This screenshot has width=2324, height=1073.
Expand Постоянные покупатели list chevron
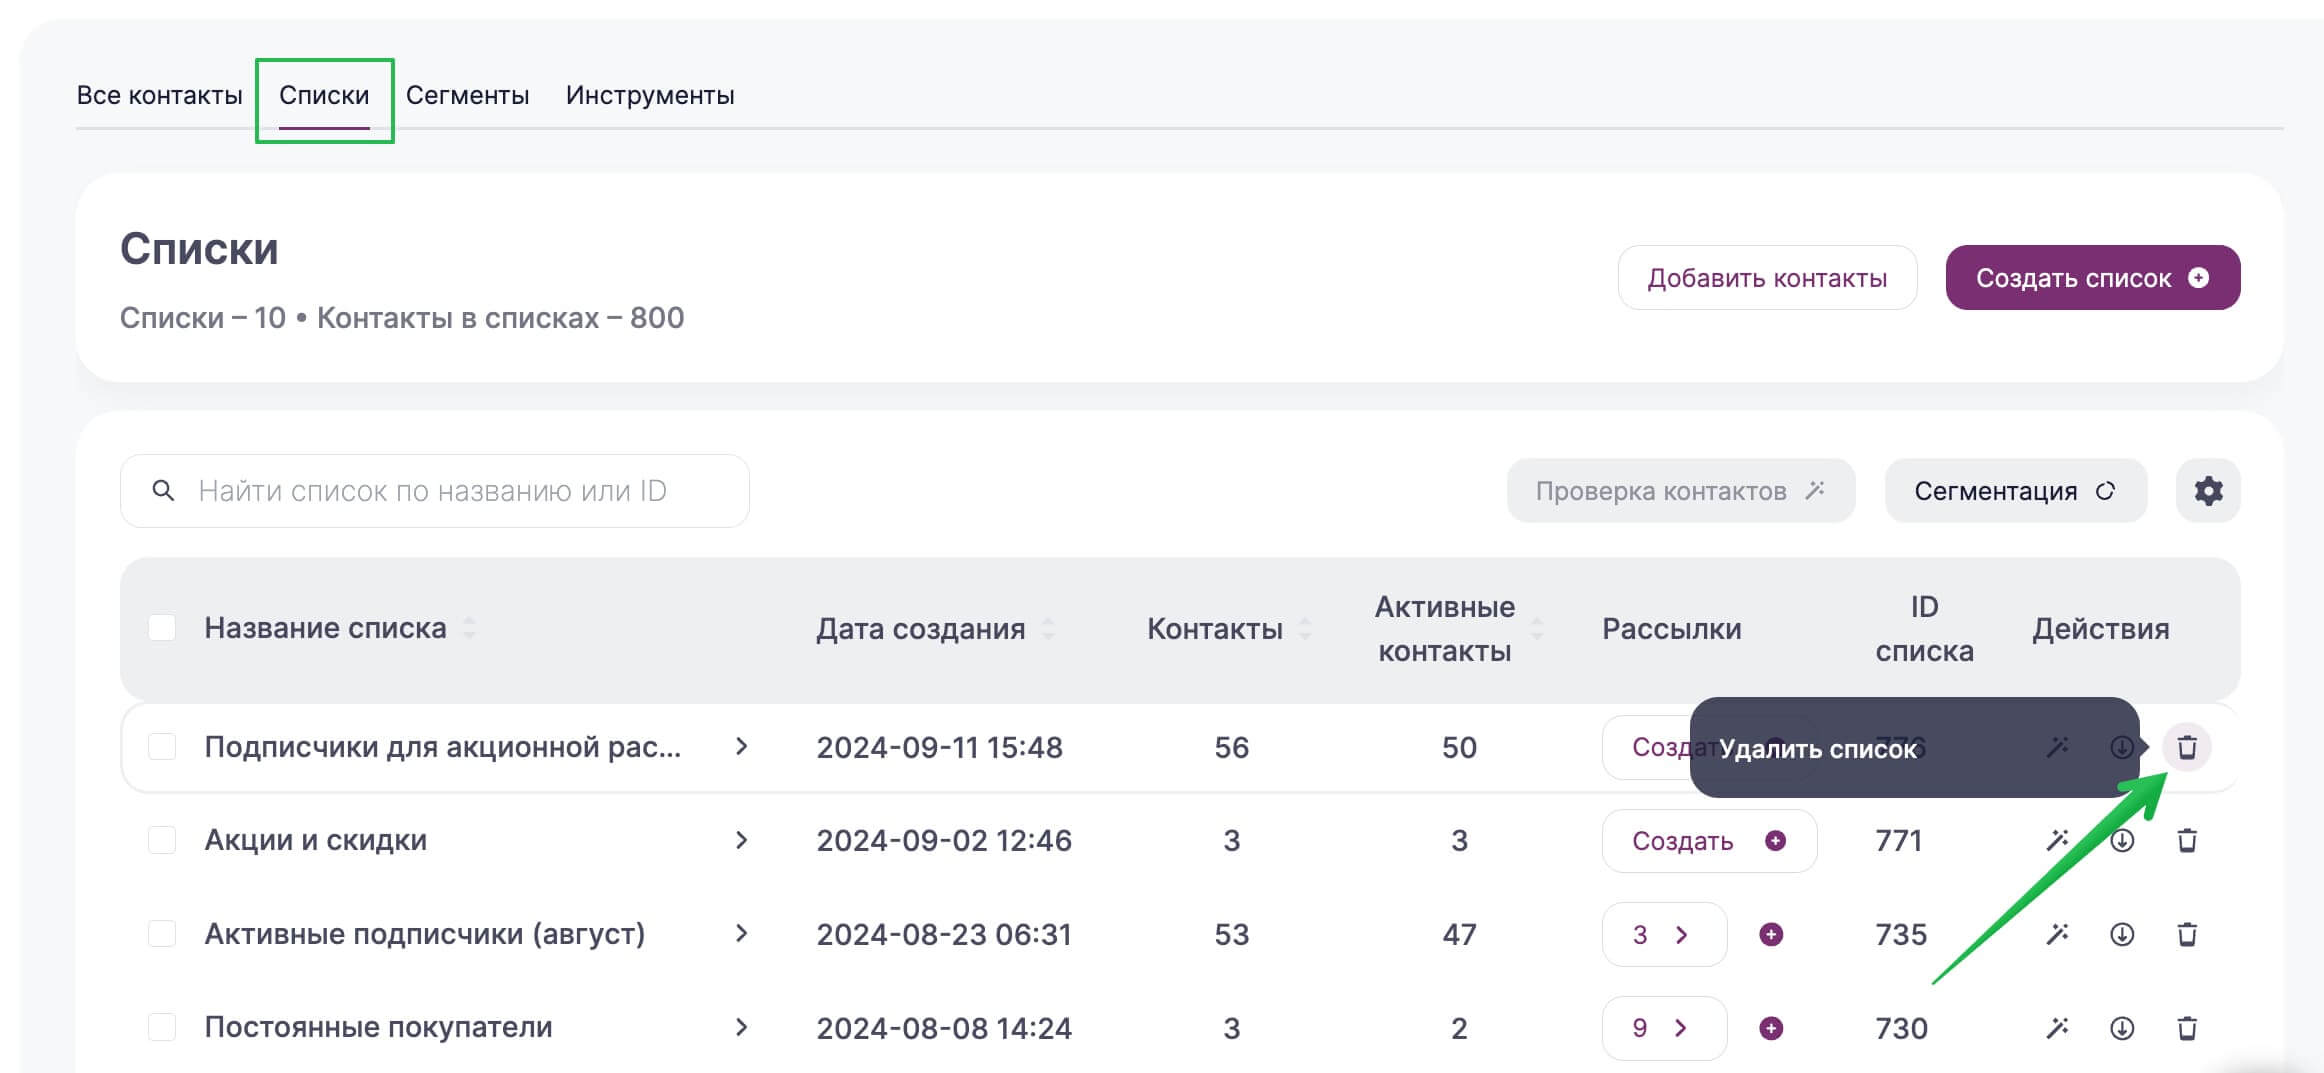[741, 1028]
